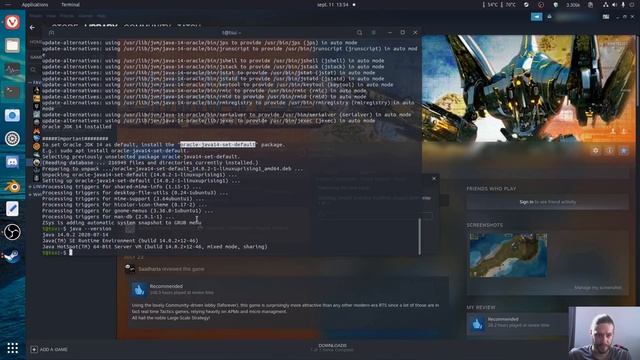Click the Manage my screenshots link

tap(598, 288)
